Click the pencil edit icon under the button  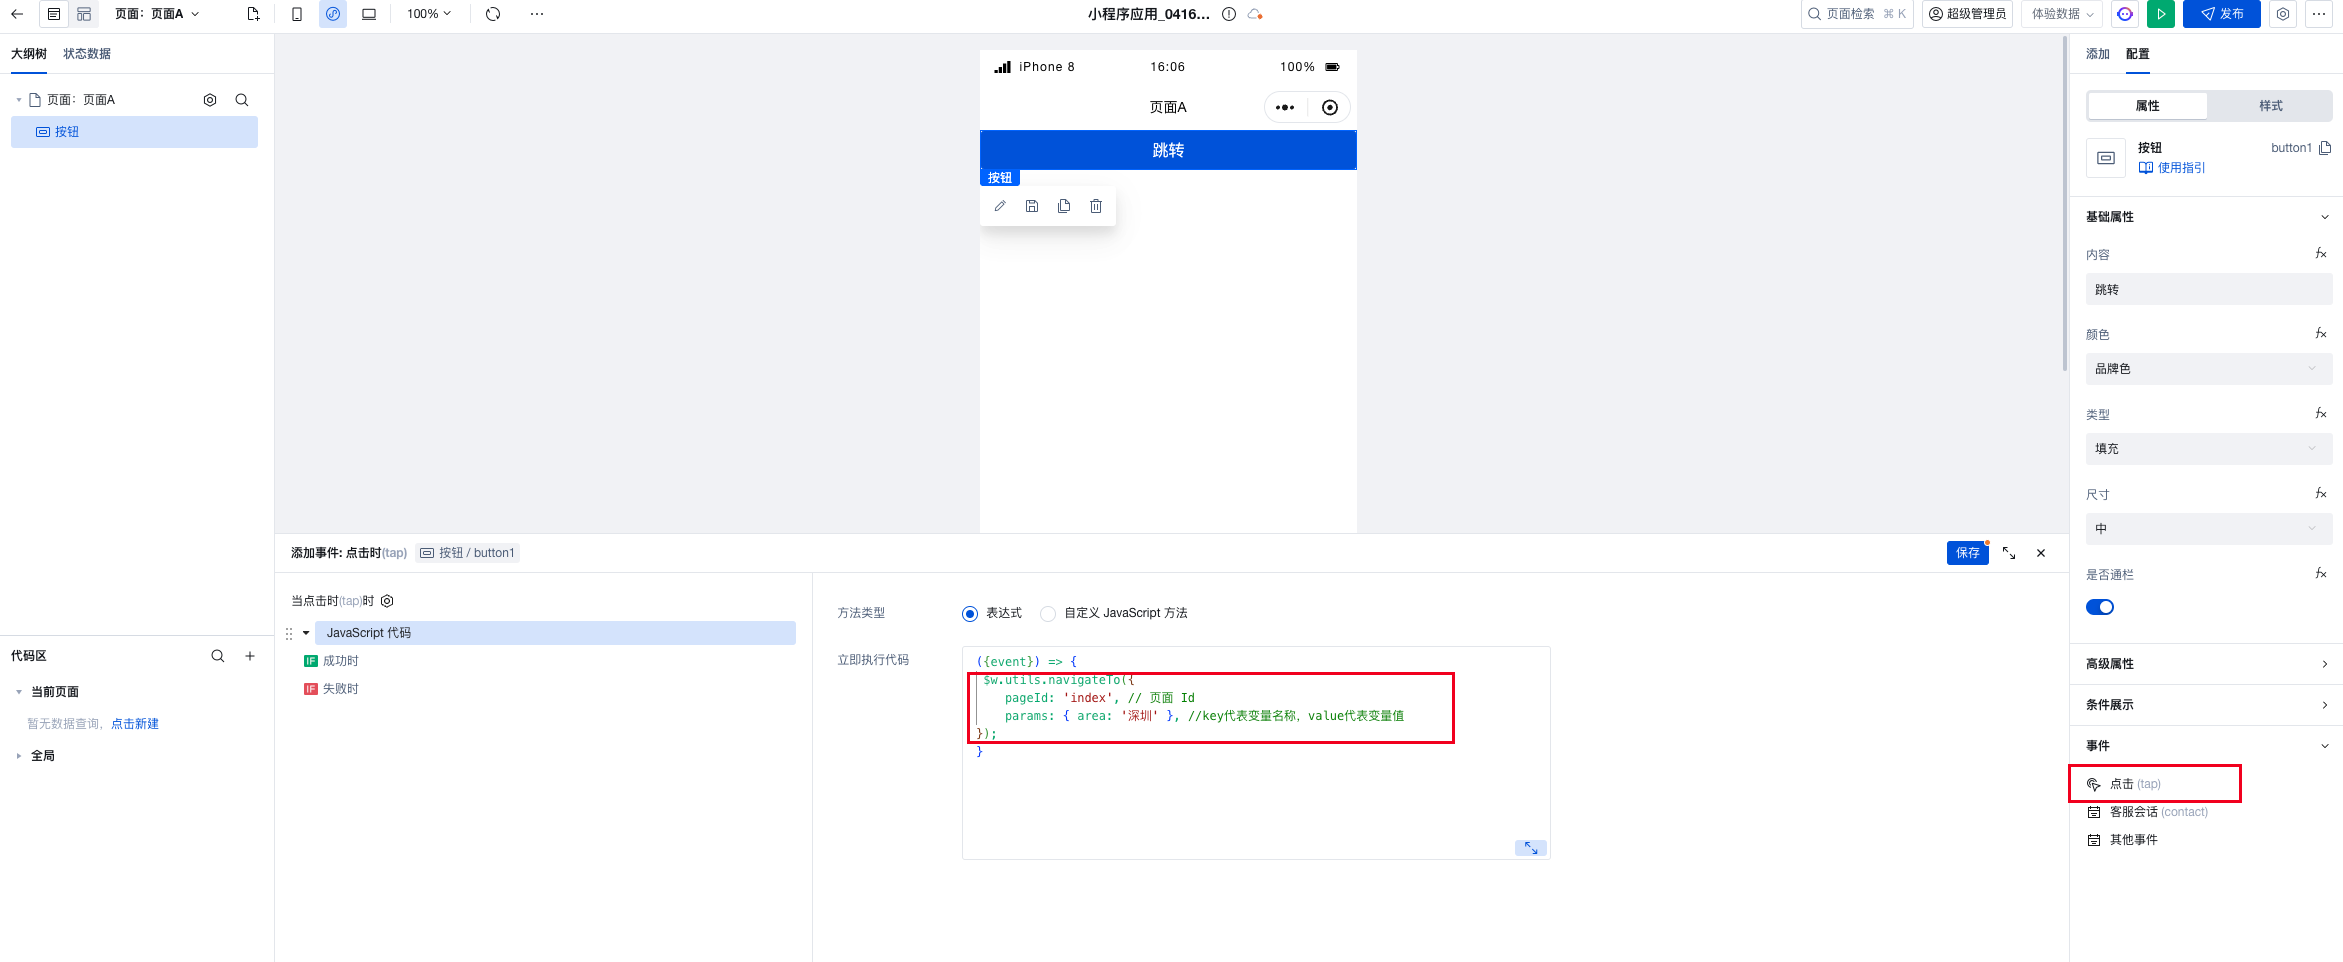click(x=1000, y=206)
